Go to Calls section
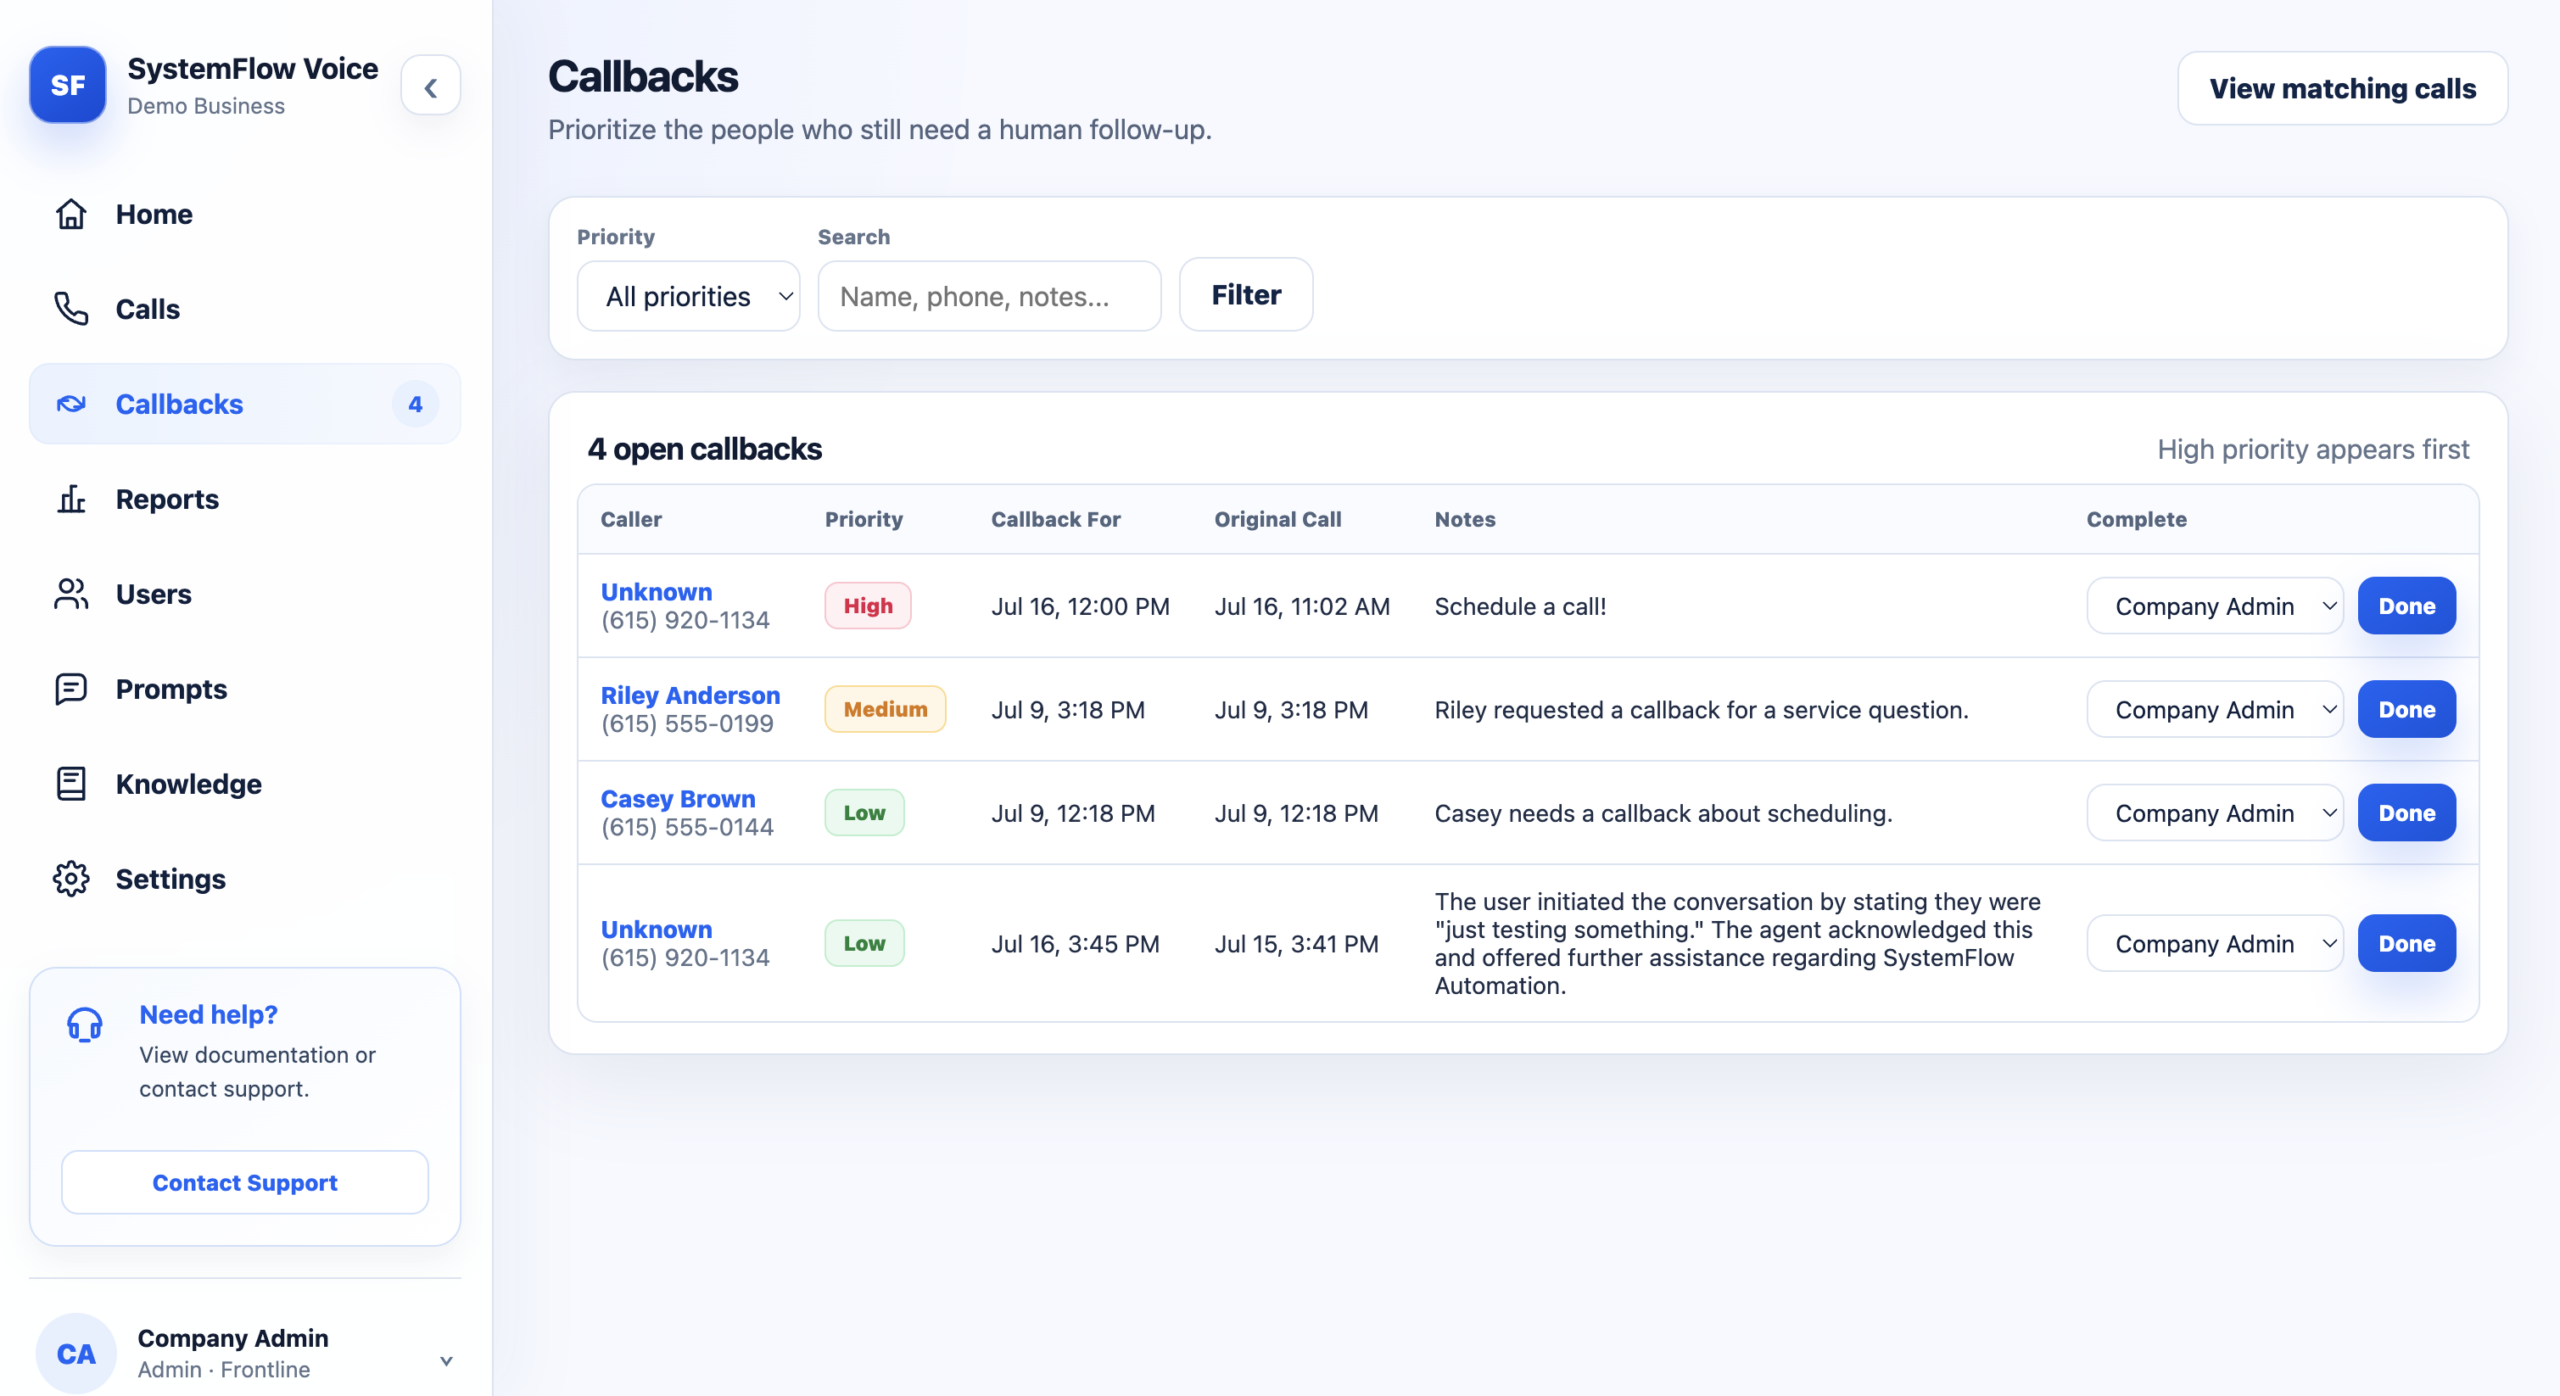The height and width of the screenshot is (1396, 2560). (245, 309)
